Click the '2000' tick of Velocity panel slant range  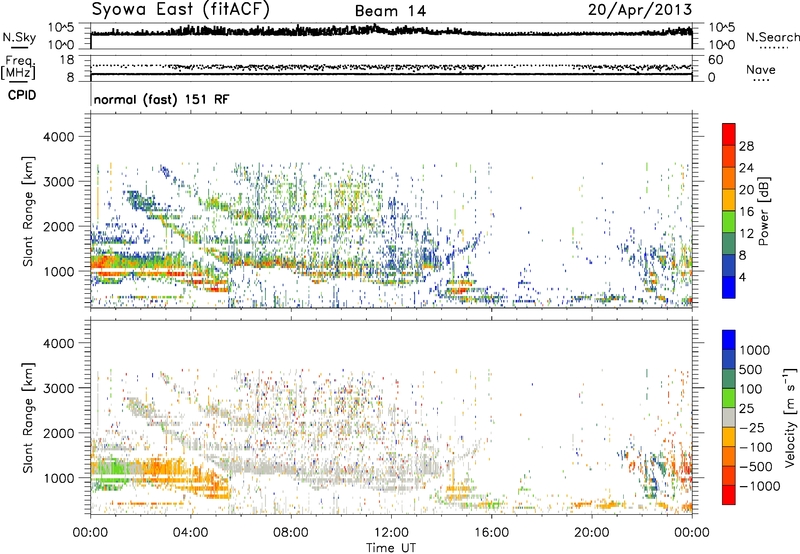tap(58, 433)
